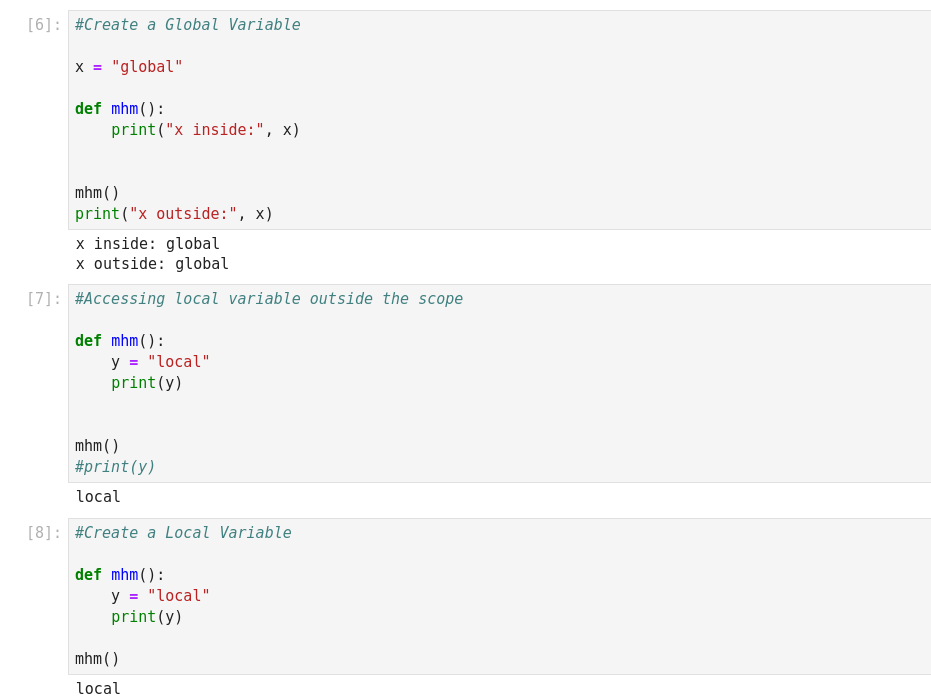This screenshot has width=931, height=700.
Task: Click y = "local" line in cell 8
Action: [160, 596]
